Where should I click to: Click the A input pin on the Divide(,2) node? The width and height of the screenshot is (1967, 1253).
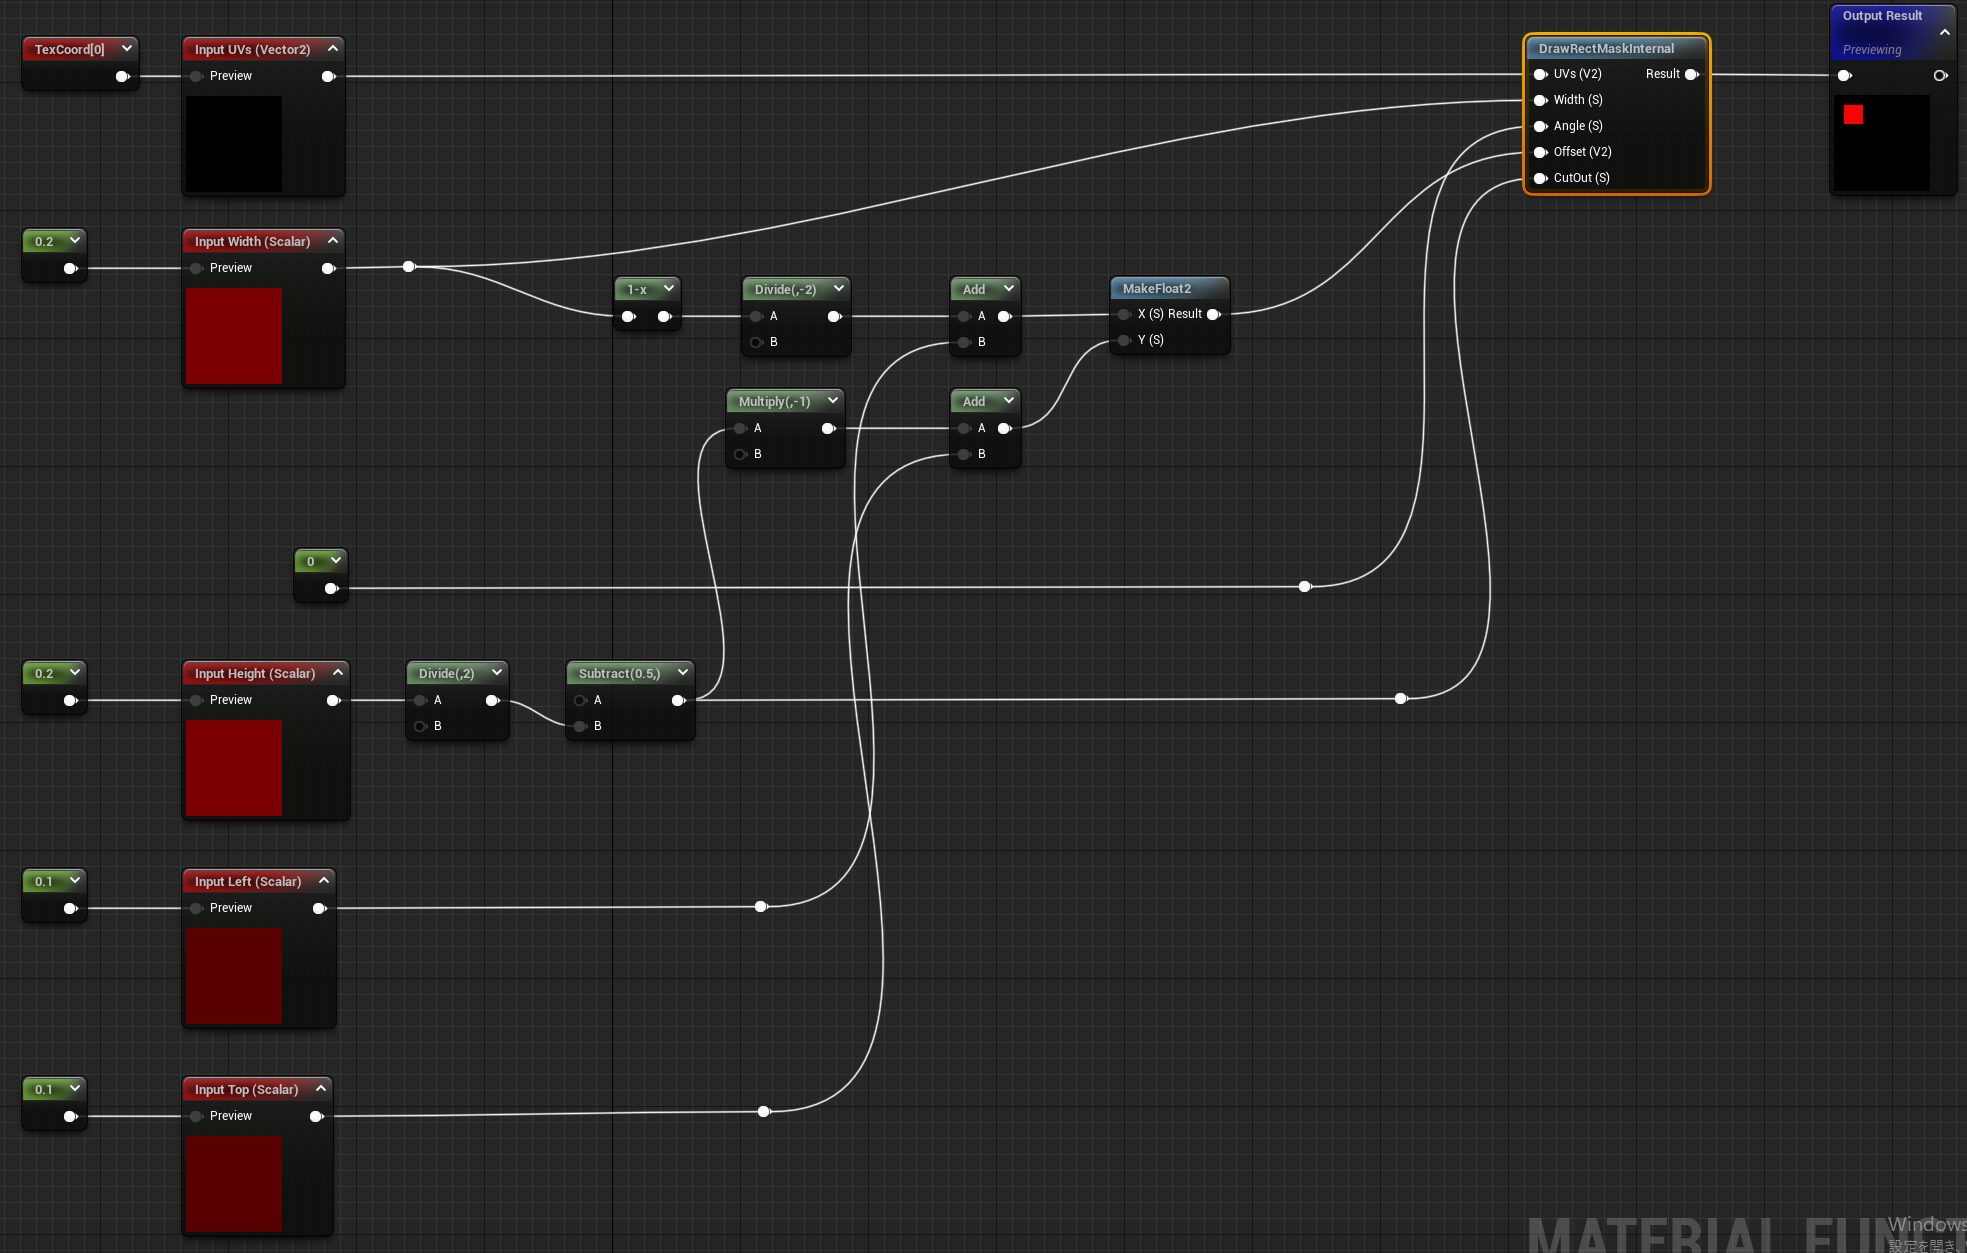tap(421, 700)
